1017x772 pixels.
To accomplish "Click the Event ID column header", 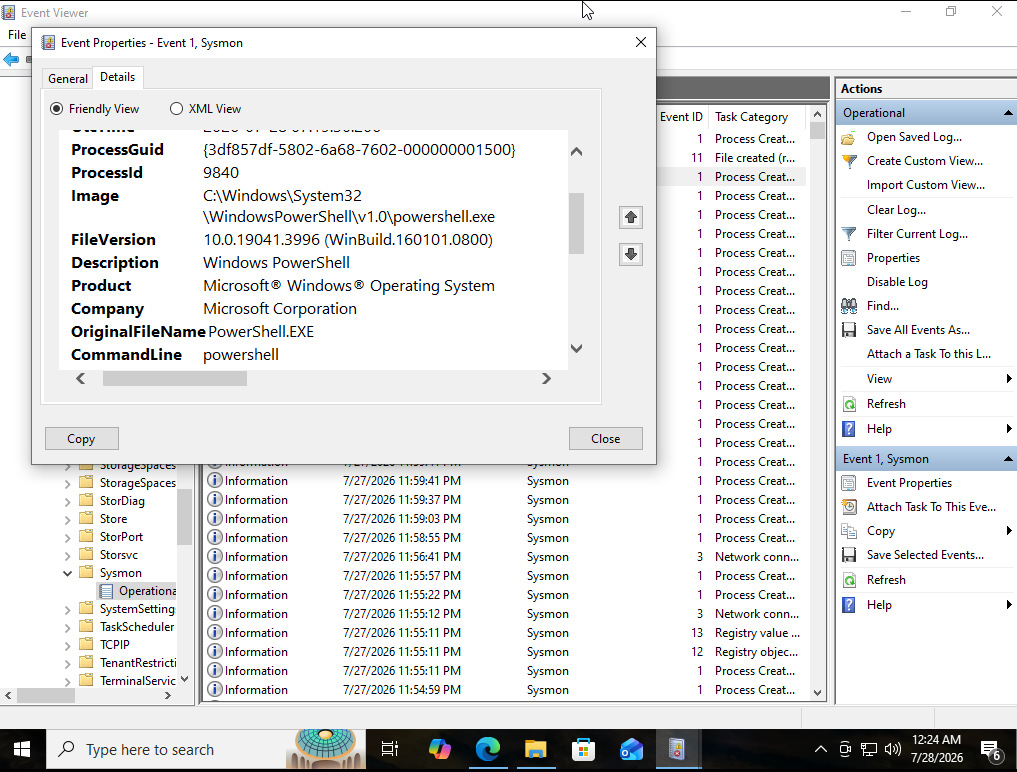I will [681, 117].
